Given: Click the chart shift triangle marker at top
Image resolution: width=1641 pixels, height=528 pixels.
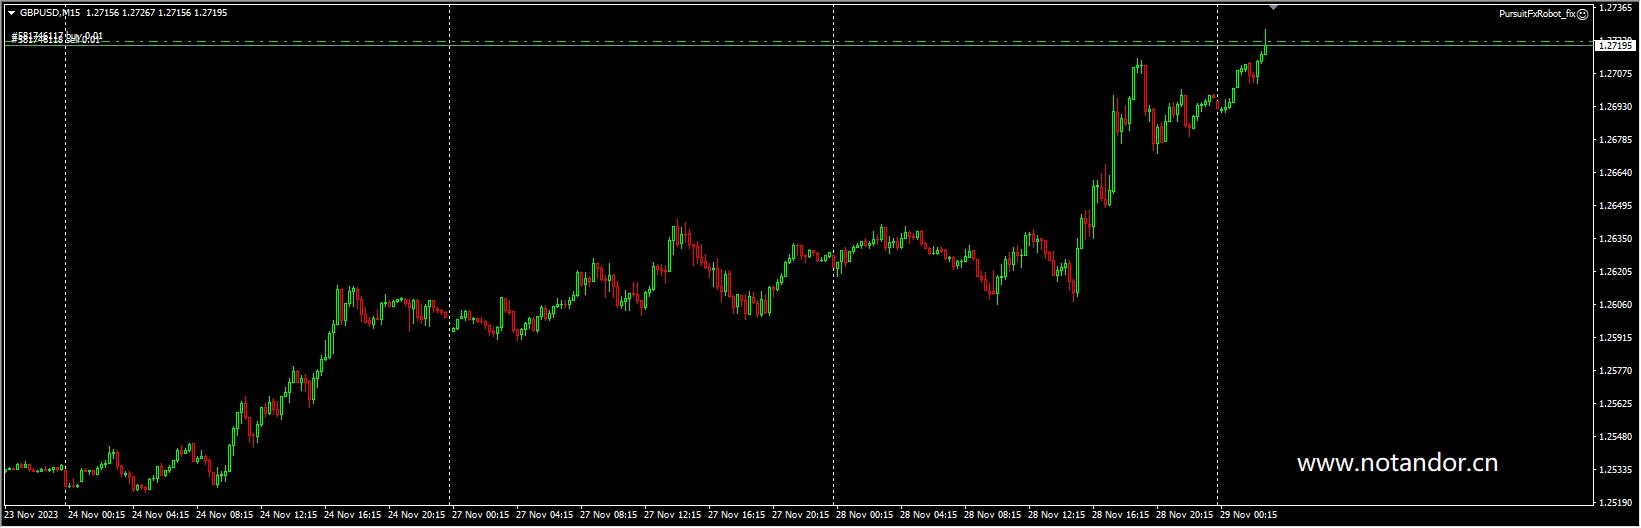Looking at the screenshot, I should 1273,8.
